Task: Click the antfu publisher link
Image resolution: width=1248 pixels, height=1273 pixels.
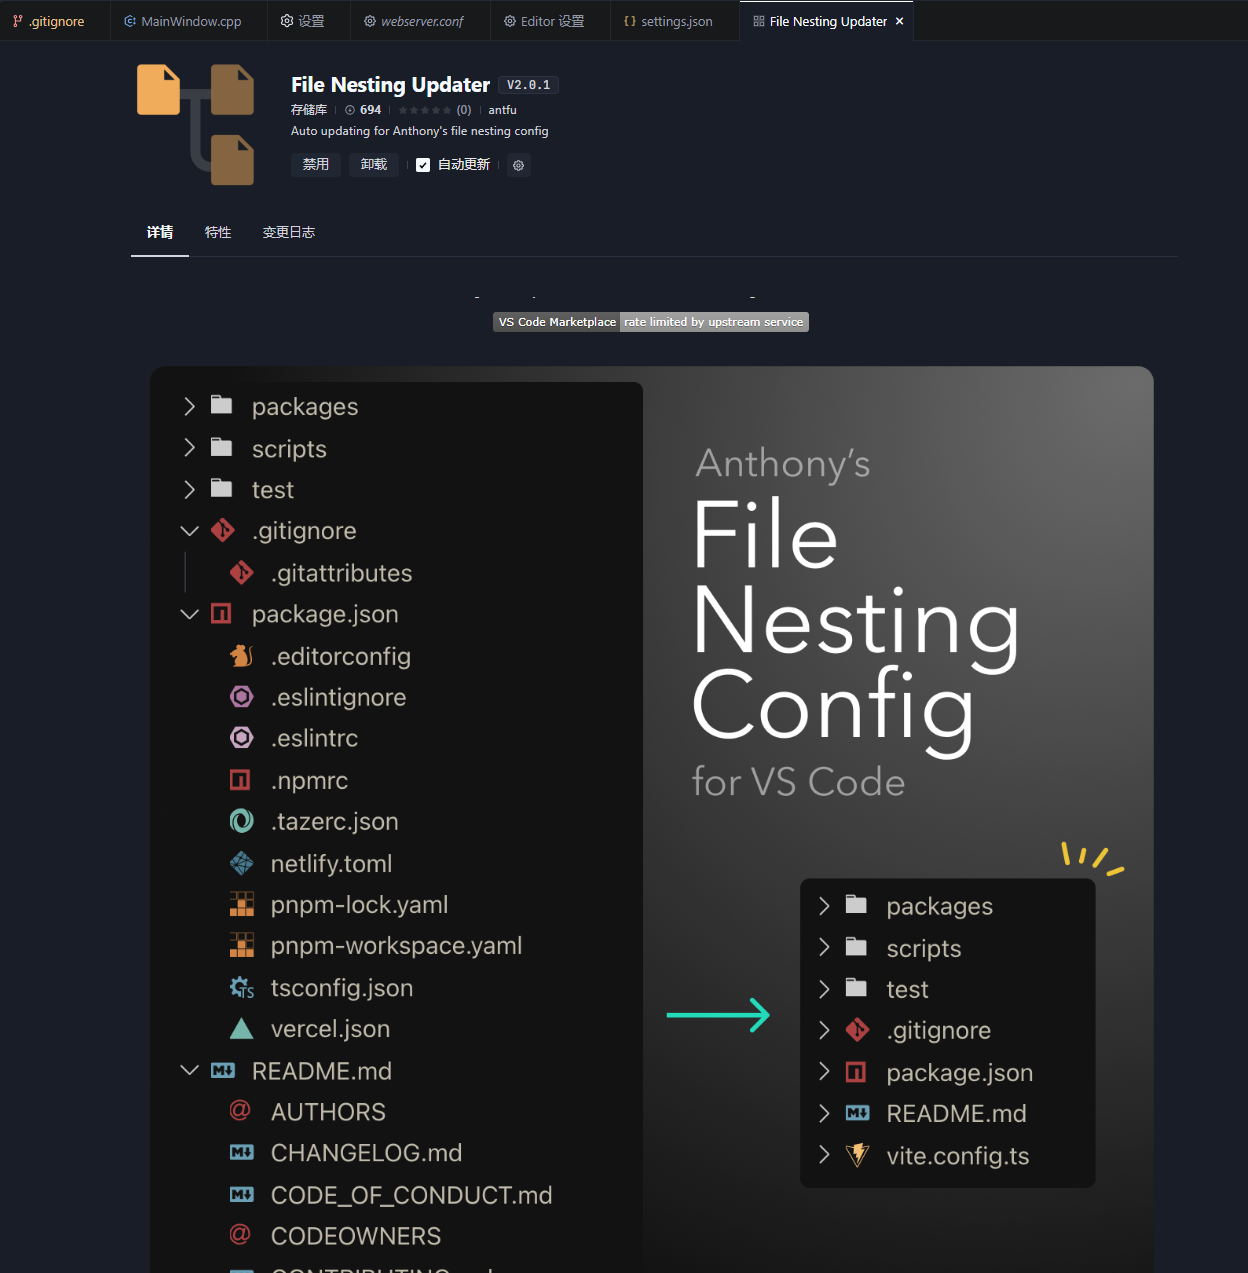Action: (502, 110)
